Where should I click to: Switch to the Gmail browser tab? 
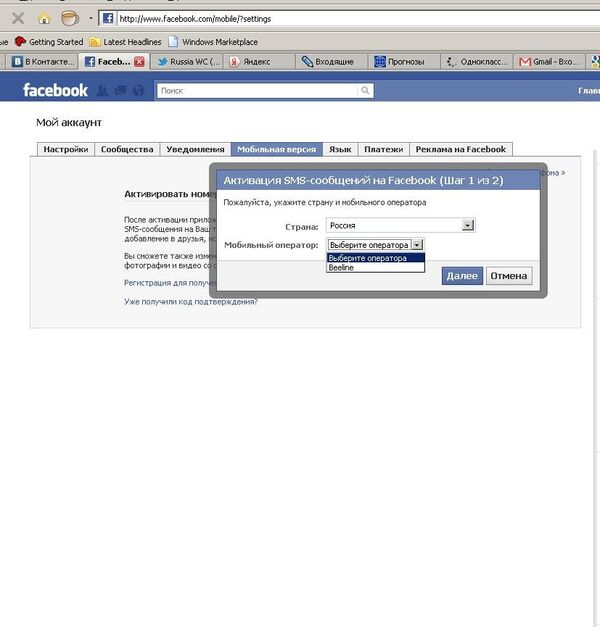point(549,62)
